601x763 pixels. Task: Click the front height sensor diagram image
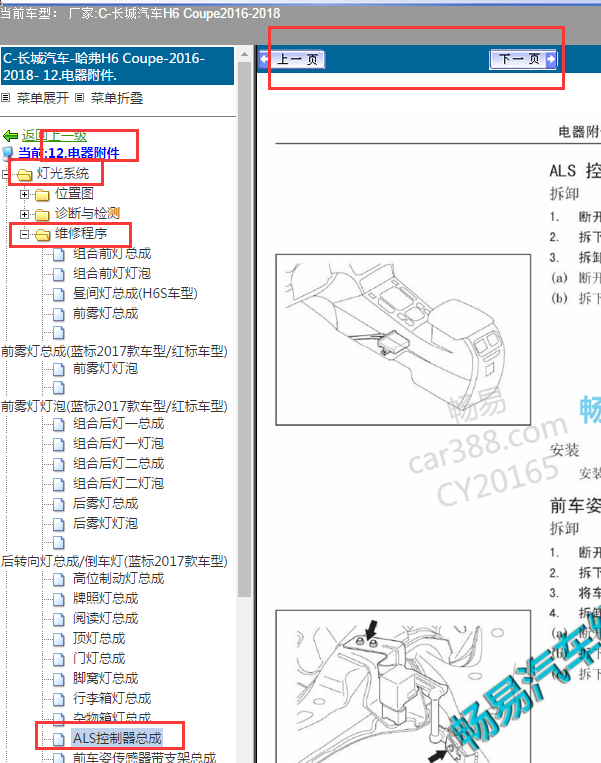(x=403, y=686)
